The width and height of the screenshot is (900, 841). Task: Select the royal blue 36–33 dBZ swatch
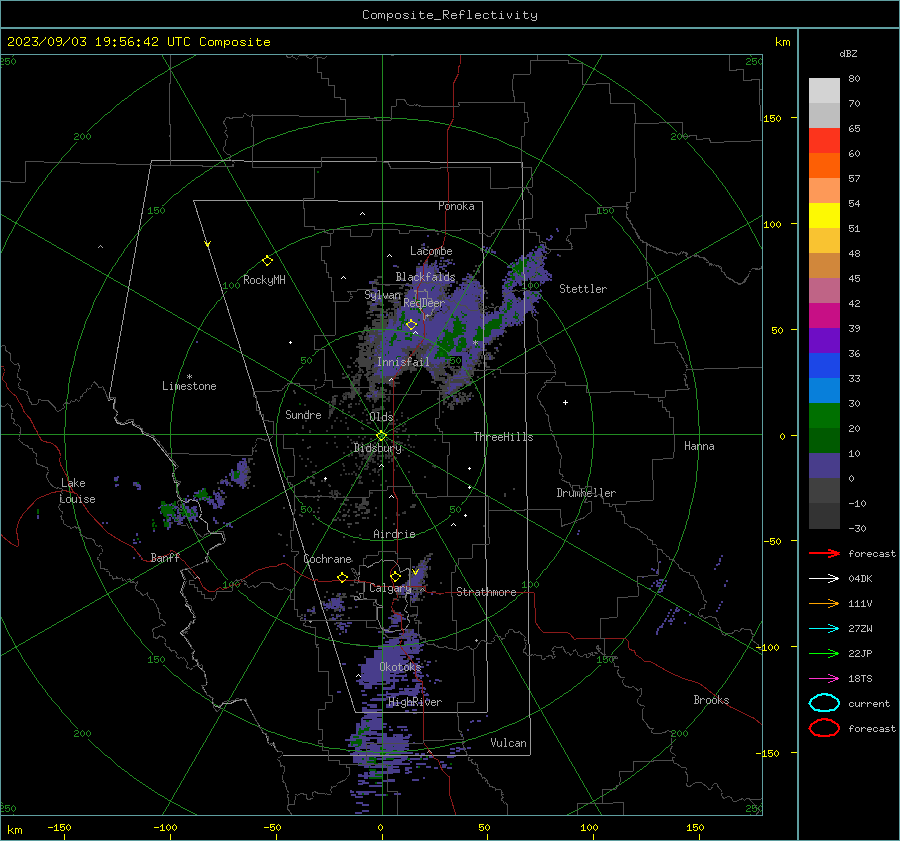coord(824,365)
